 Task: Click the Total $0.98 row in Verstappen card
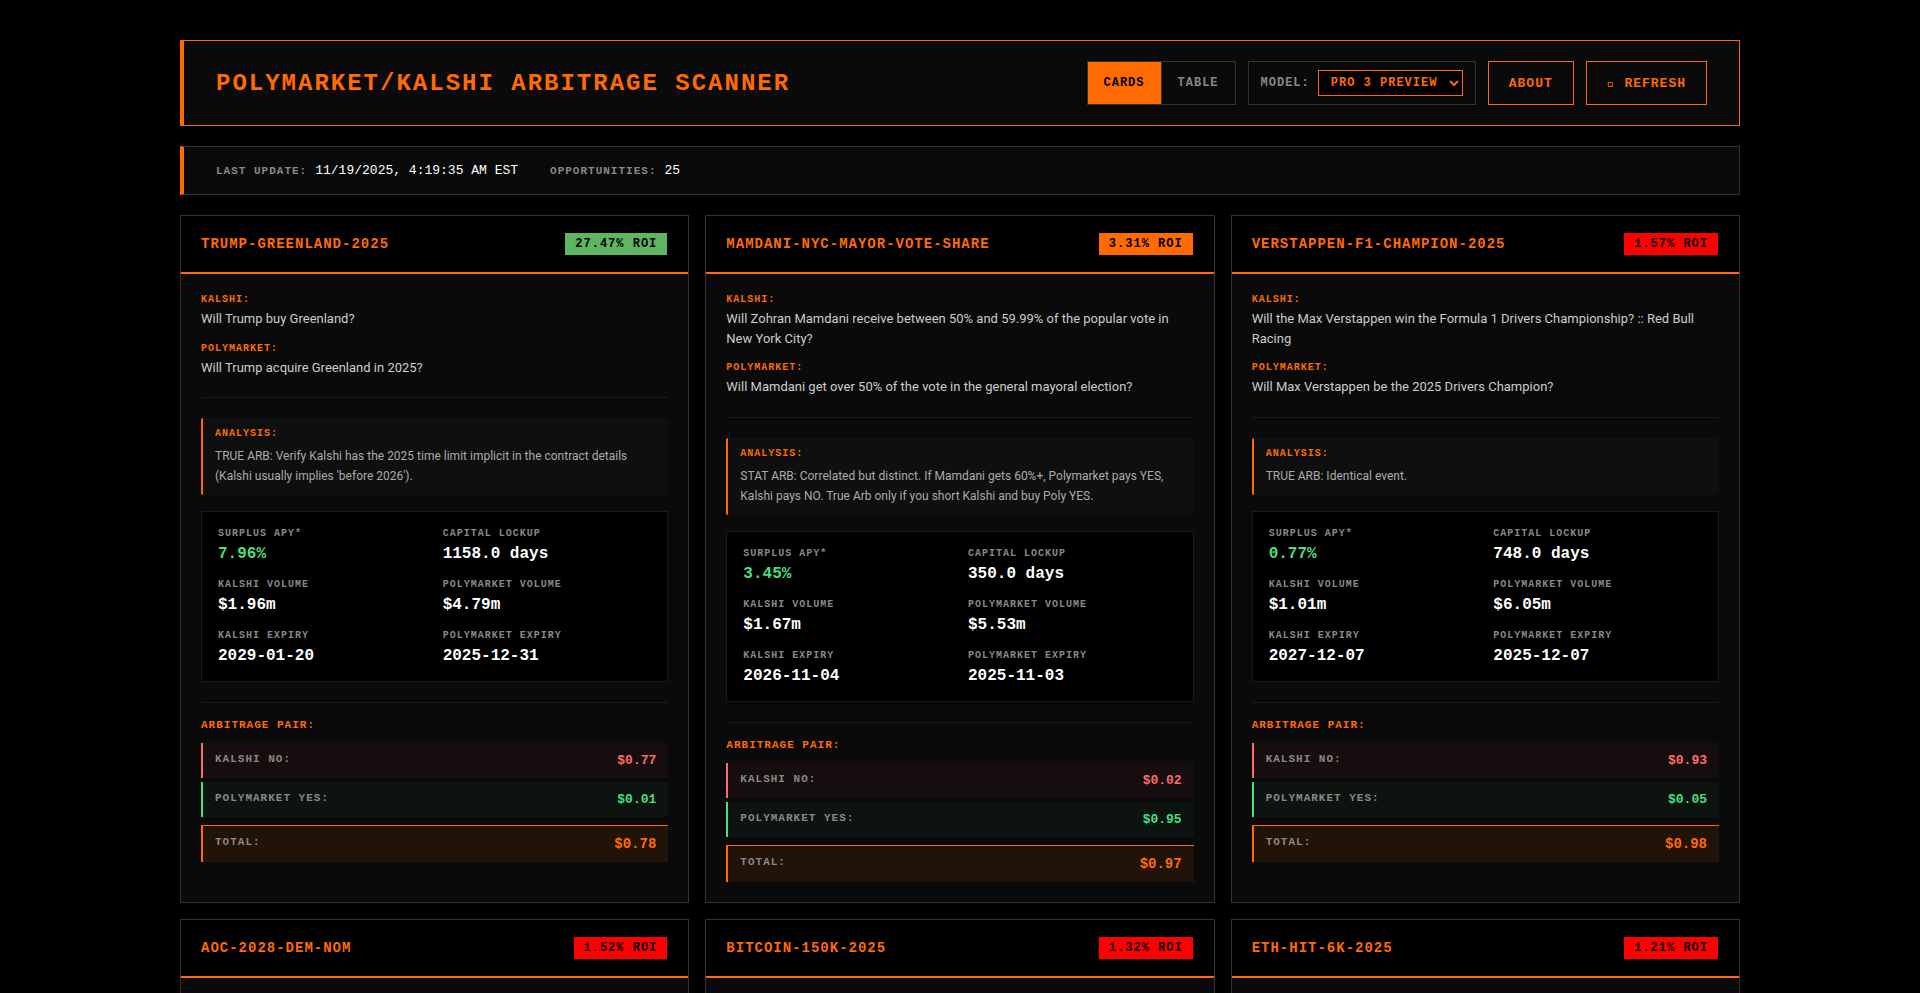(1484, 843)
